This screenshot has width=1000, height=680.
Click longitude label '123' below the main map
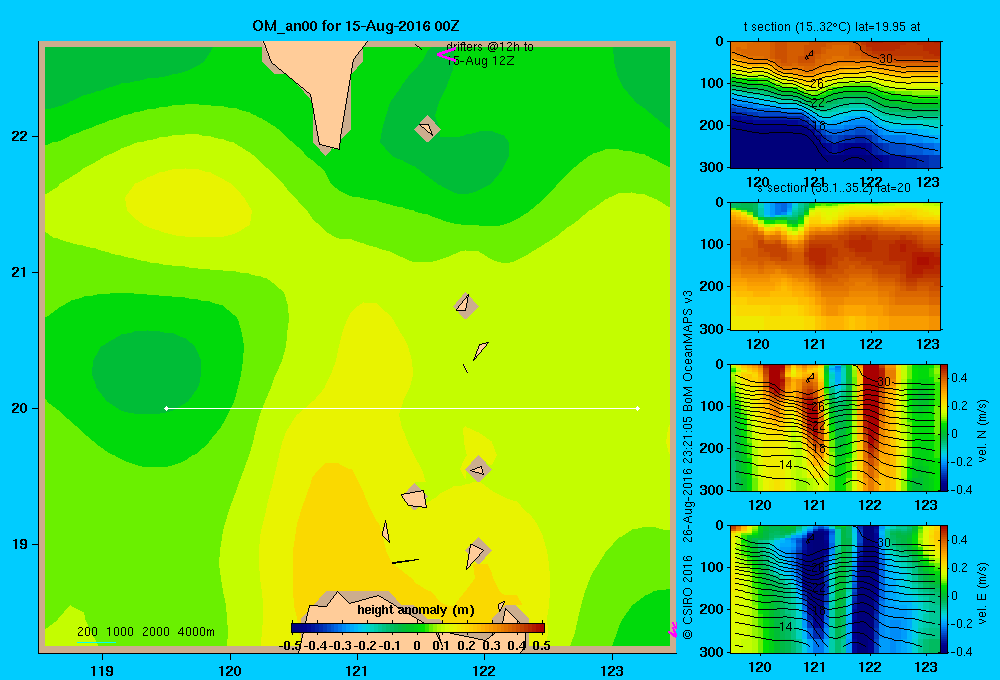tap(612, 670)
